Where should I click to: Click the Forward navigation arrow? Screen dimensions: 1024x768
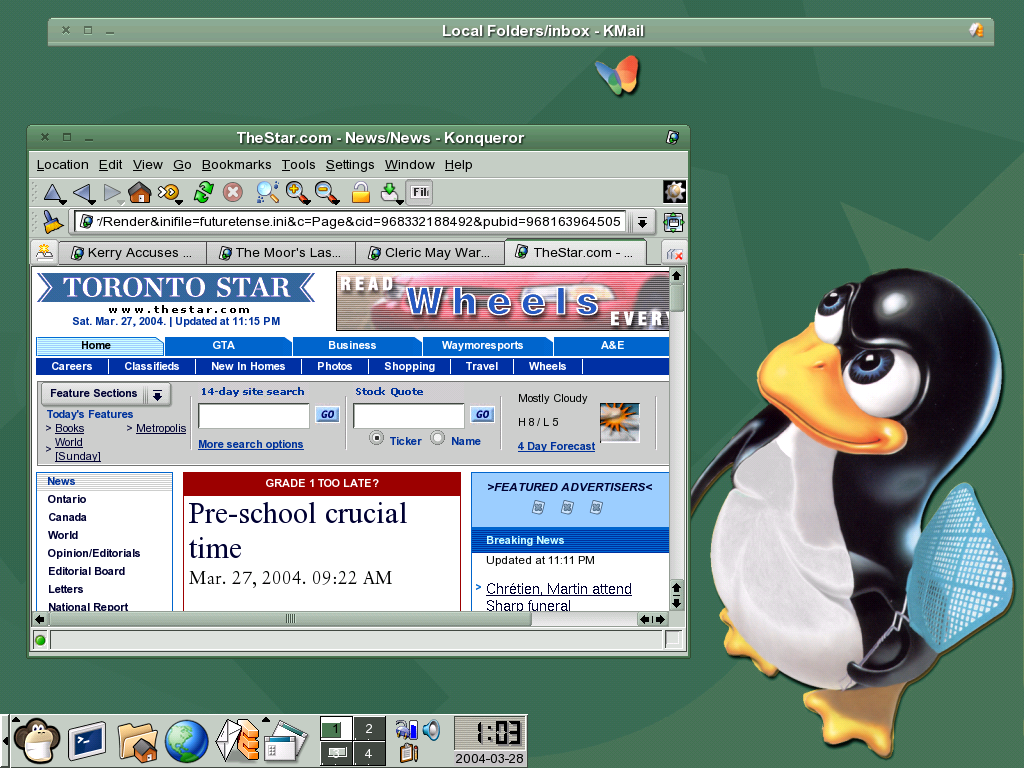coord(113,193)
